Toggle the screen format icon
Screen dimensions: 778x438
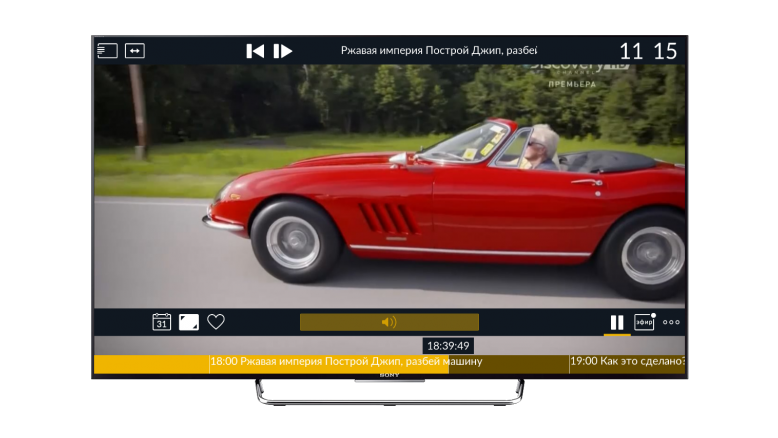point(189,322)
